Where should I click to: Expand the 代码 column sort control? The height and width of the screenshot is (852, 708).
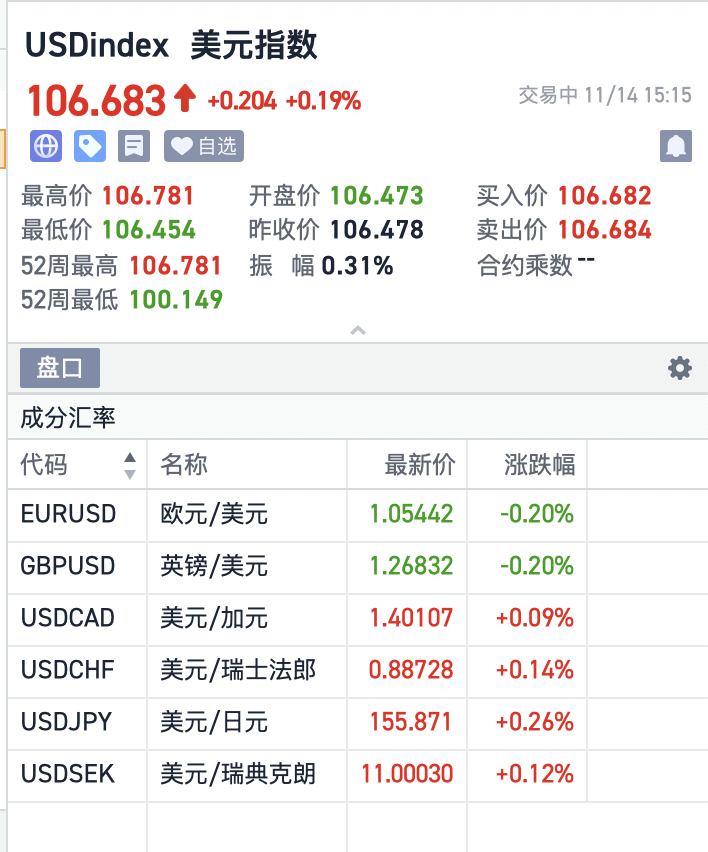(x=130, y=464)
